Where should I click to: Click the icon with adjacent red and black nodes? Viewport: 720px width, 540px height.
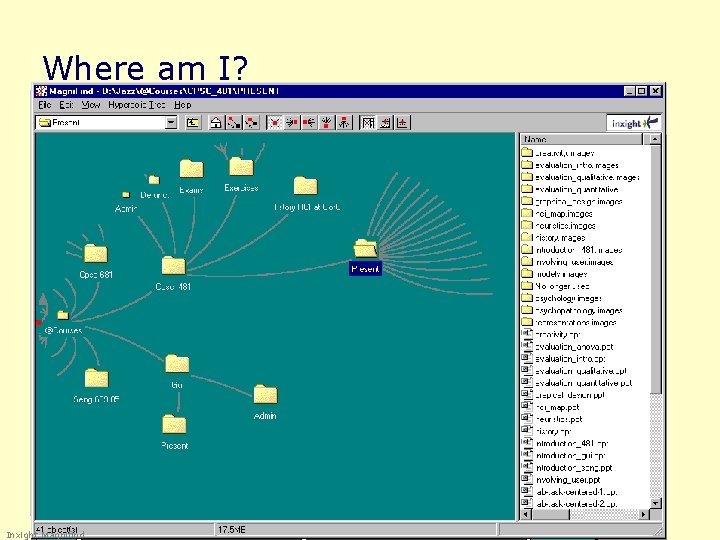(x=251, y=123)
